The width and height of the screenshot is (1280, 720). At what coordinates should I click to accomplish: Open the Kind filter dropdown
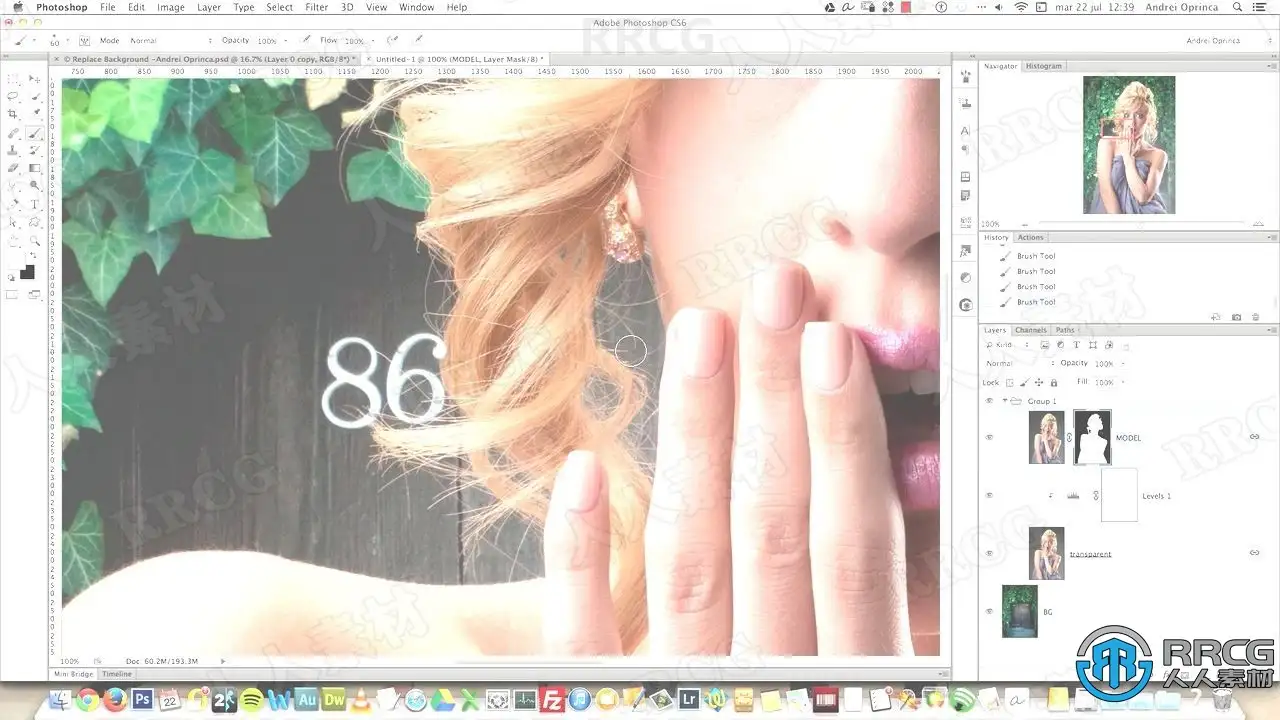(1009, 345)
